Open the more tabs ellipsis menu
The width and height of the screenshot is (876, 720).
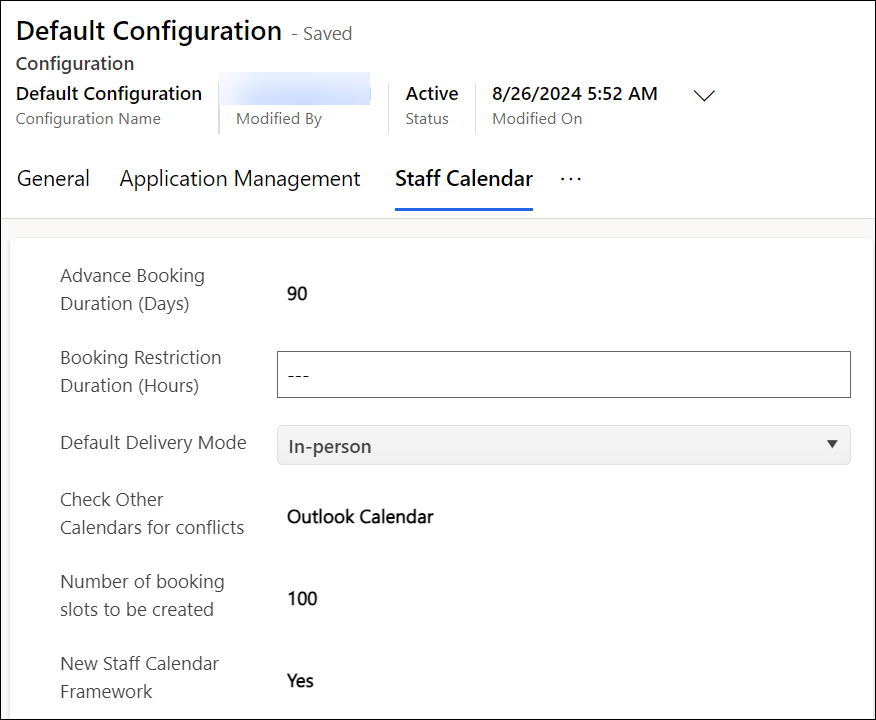[x=570, y=179]
